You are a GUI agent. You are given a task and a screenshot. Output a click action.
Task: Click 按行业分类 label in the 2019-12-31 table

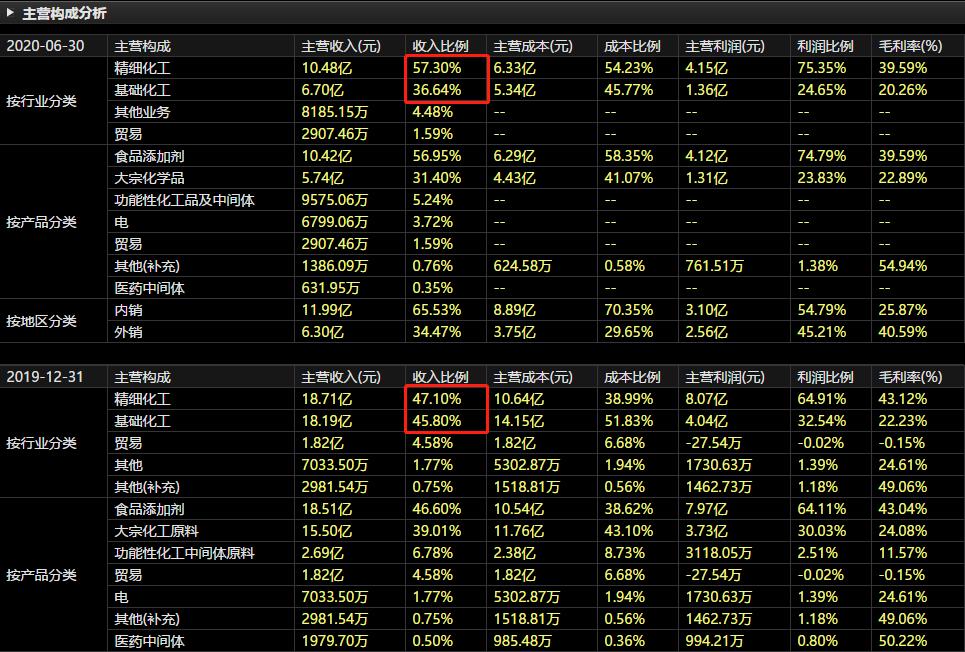tap(41, 443)
